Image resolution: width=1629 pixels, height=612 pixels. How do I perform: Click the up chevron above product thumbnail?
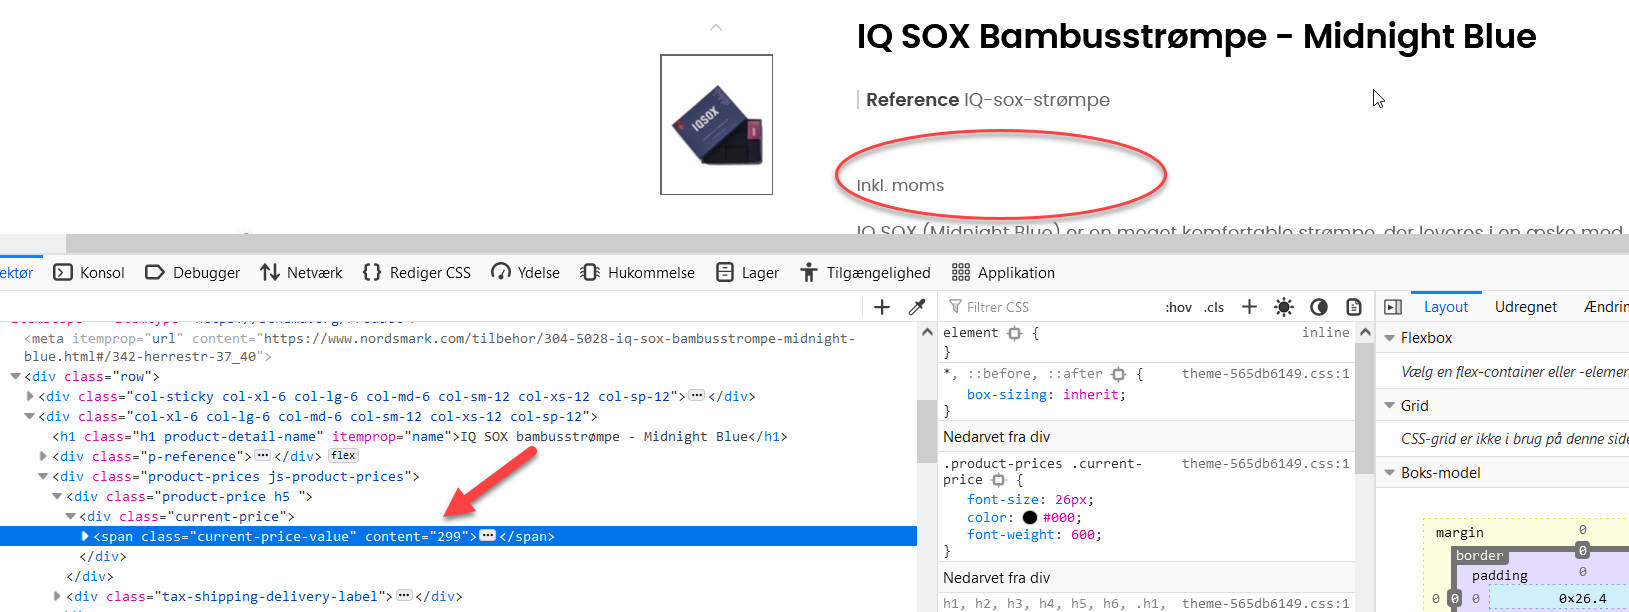click(716, 27)
